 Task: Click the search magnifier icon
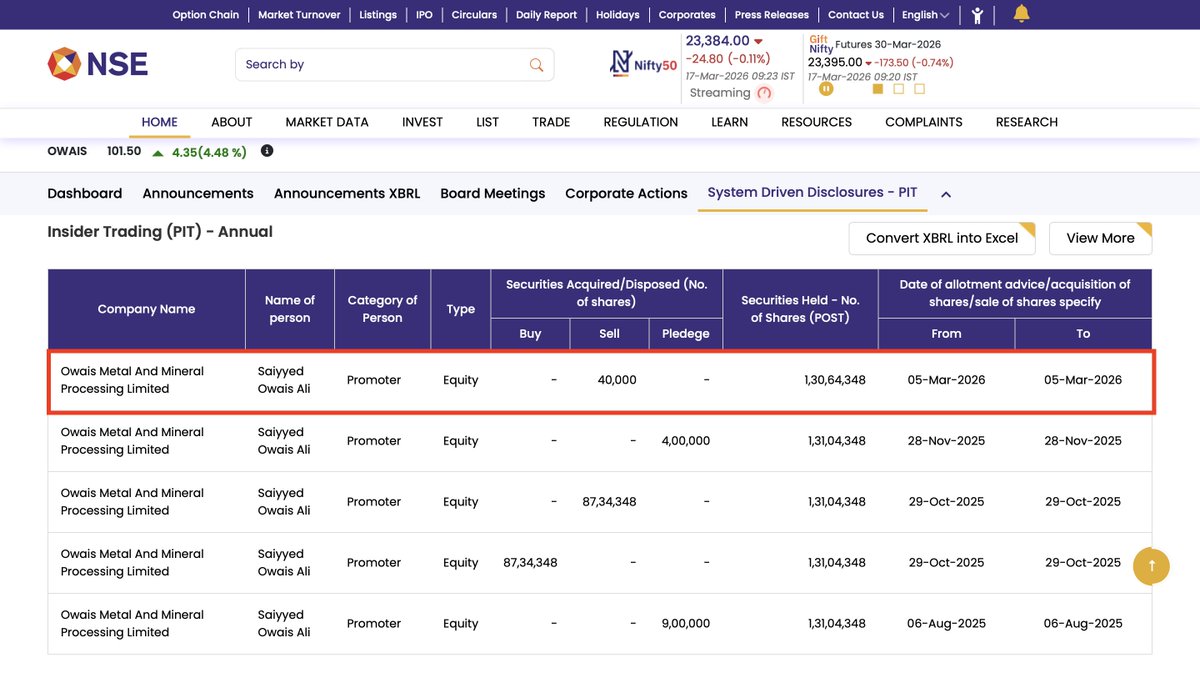coord(537,65)
